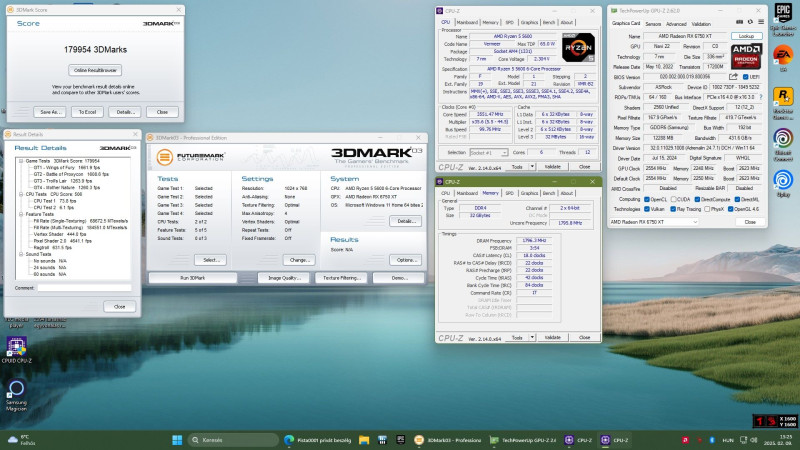Toggle the Ray Tracing checkbox
Screen dimensions: 800x450
point(673,209)
